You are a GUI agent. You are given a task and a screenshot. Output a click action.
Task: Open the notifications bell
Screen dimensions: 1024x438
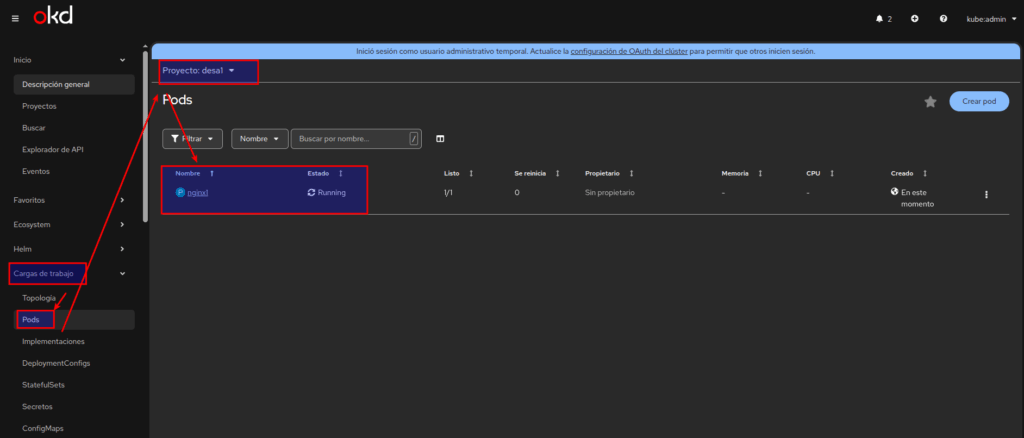(884, 19)
